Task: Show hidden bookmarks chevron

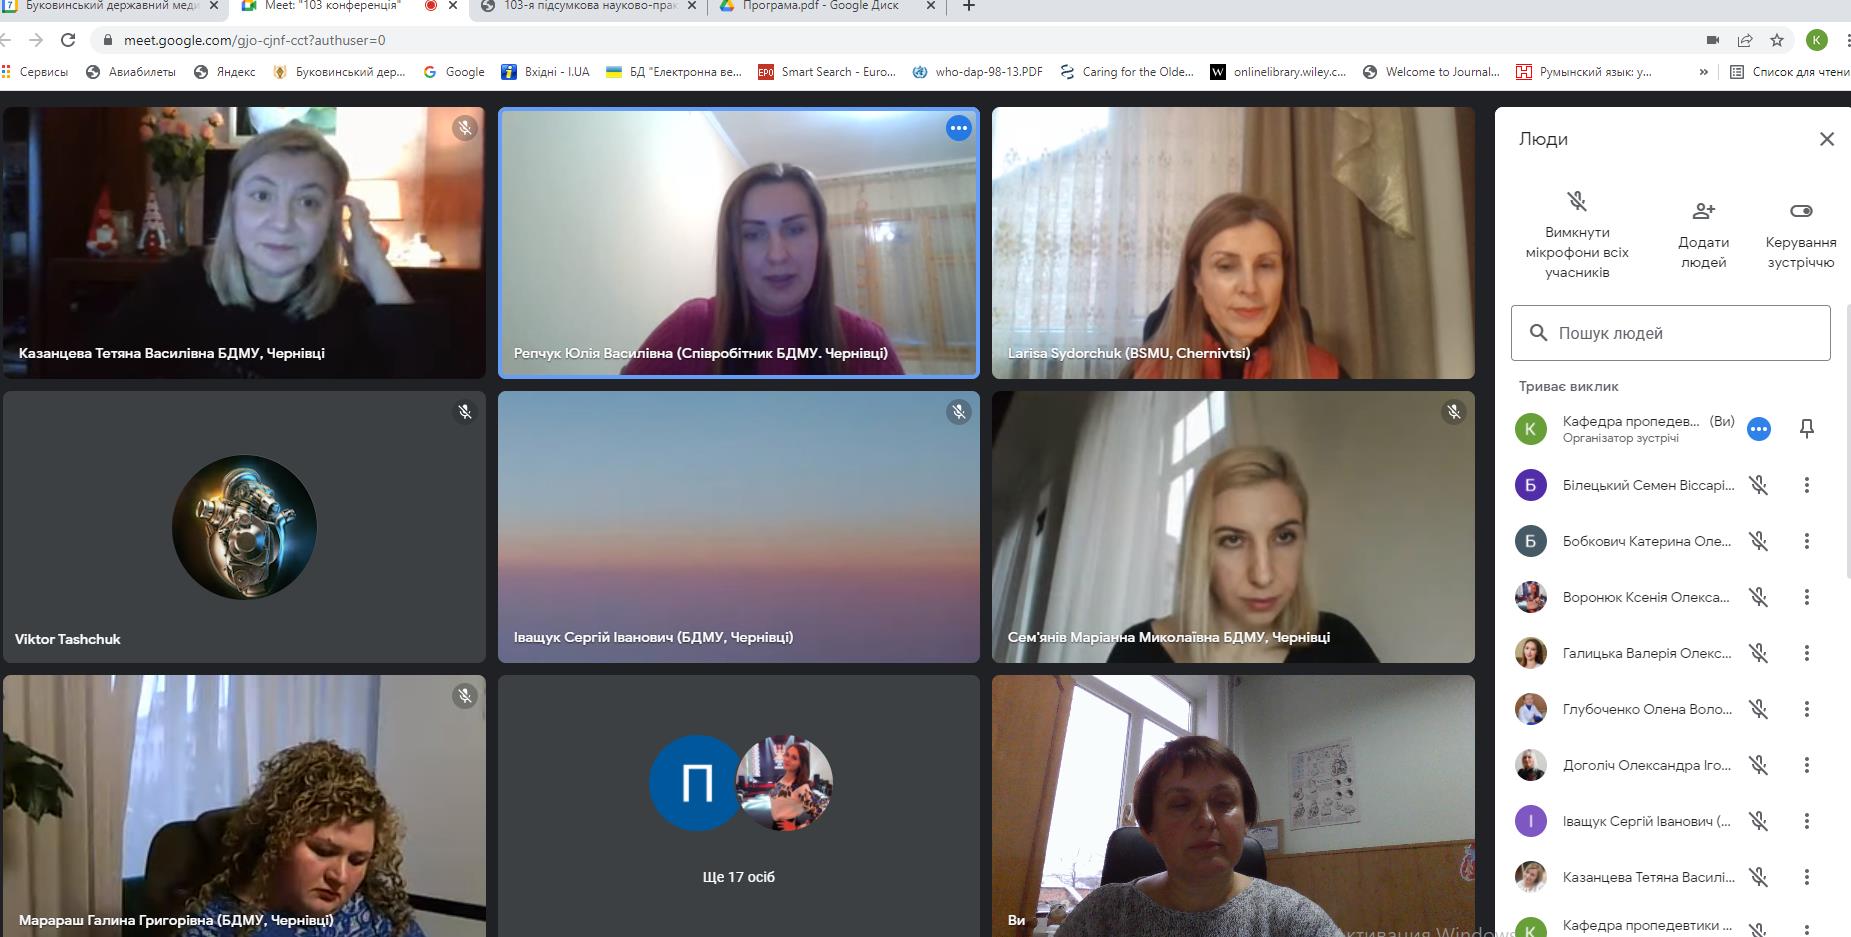Action: [1703, 72]
